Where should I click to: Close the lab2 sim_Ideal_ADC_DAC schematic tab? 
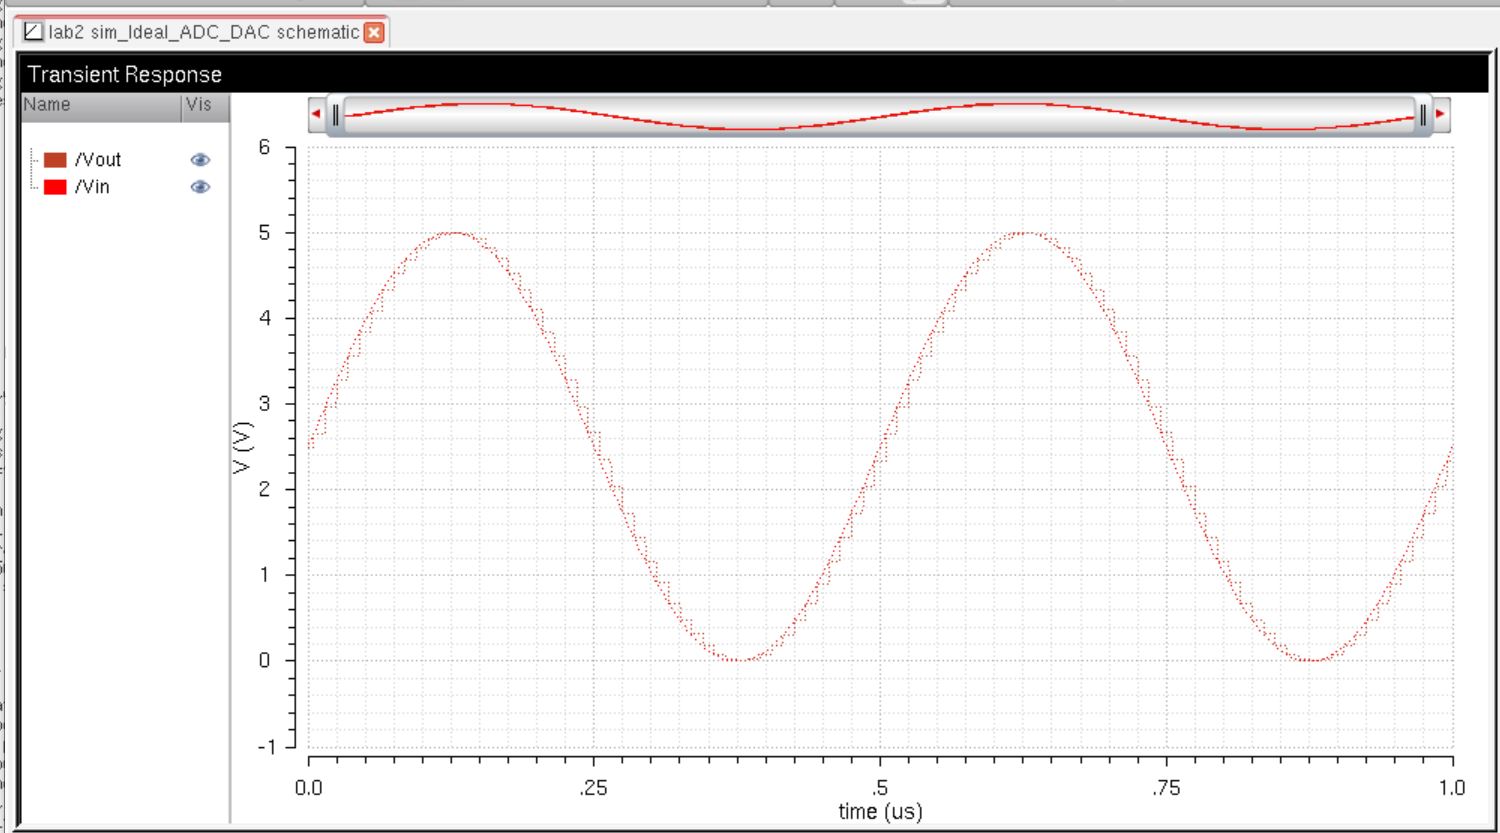[374, 33]
